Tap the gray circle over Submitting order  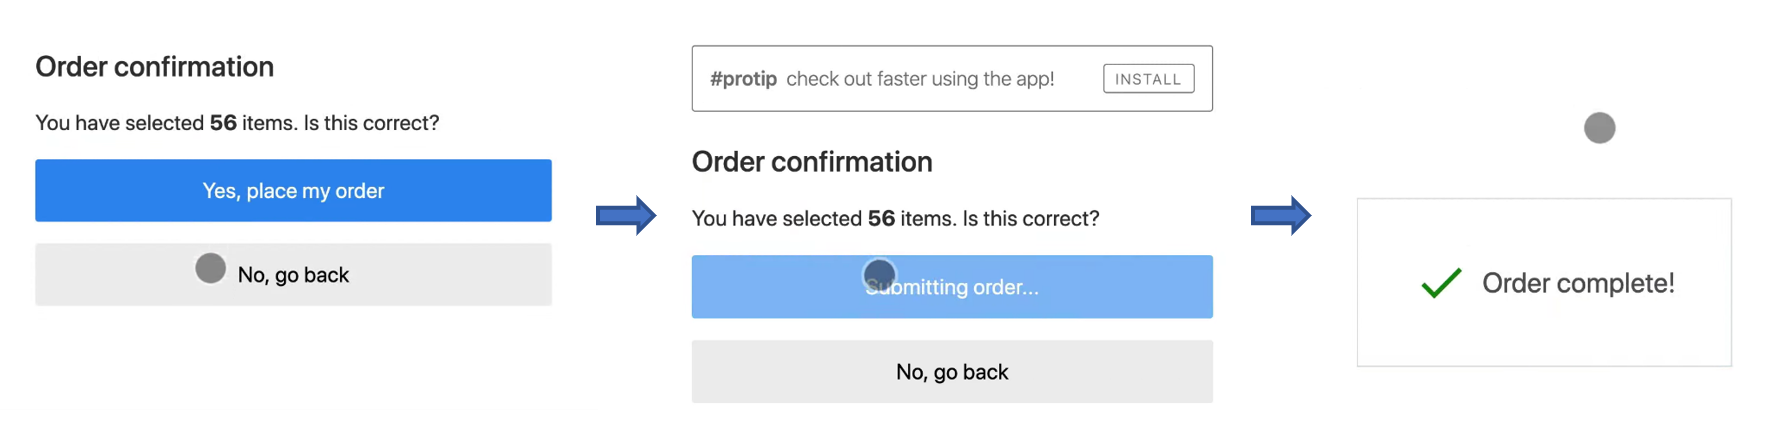tap(879, 274)
